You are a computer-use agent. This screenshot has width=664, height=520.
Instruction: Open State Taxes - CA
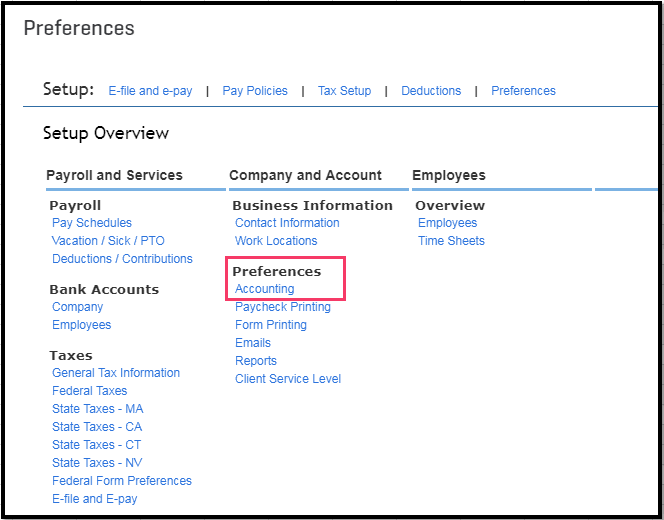(x=97, y=427)
